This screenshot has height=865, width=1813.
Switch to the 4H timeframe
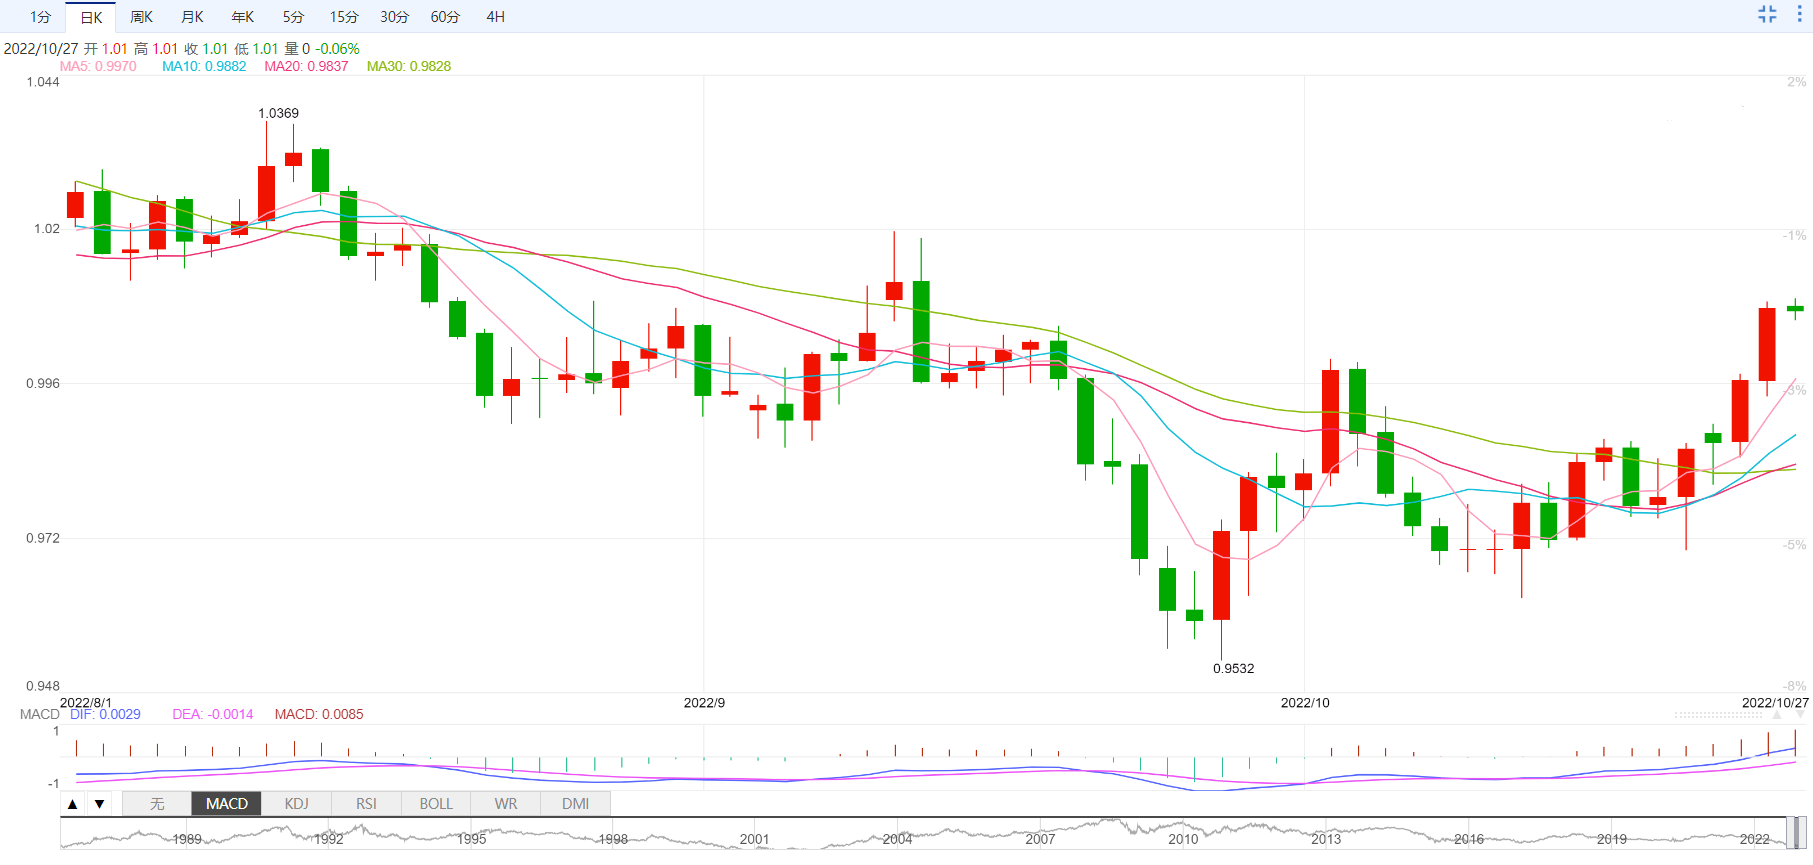tap(495, 17)
